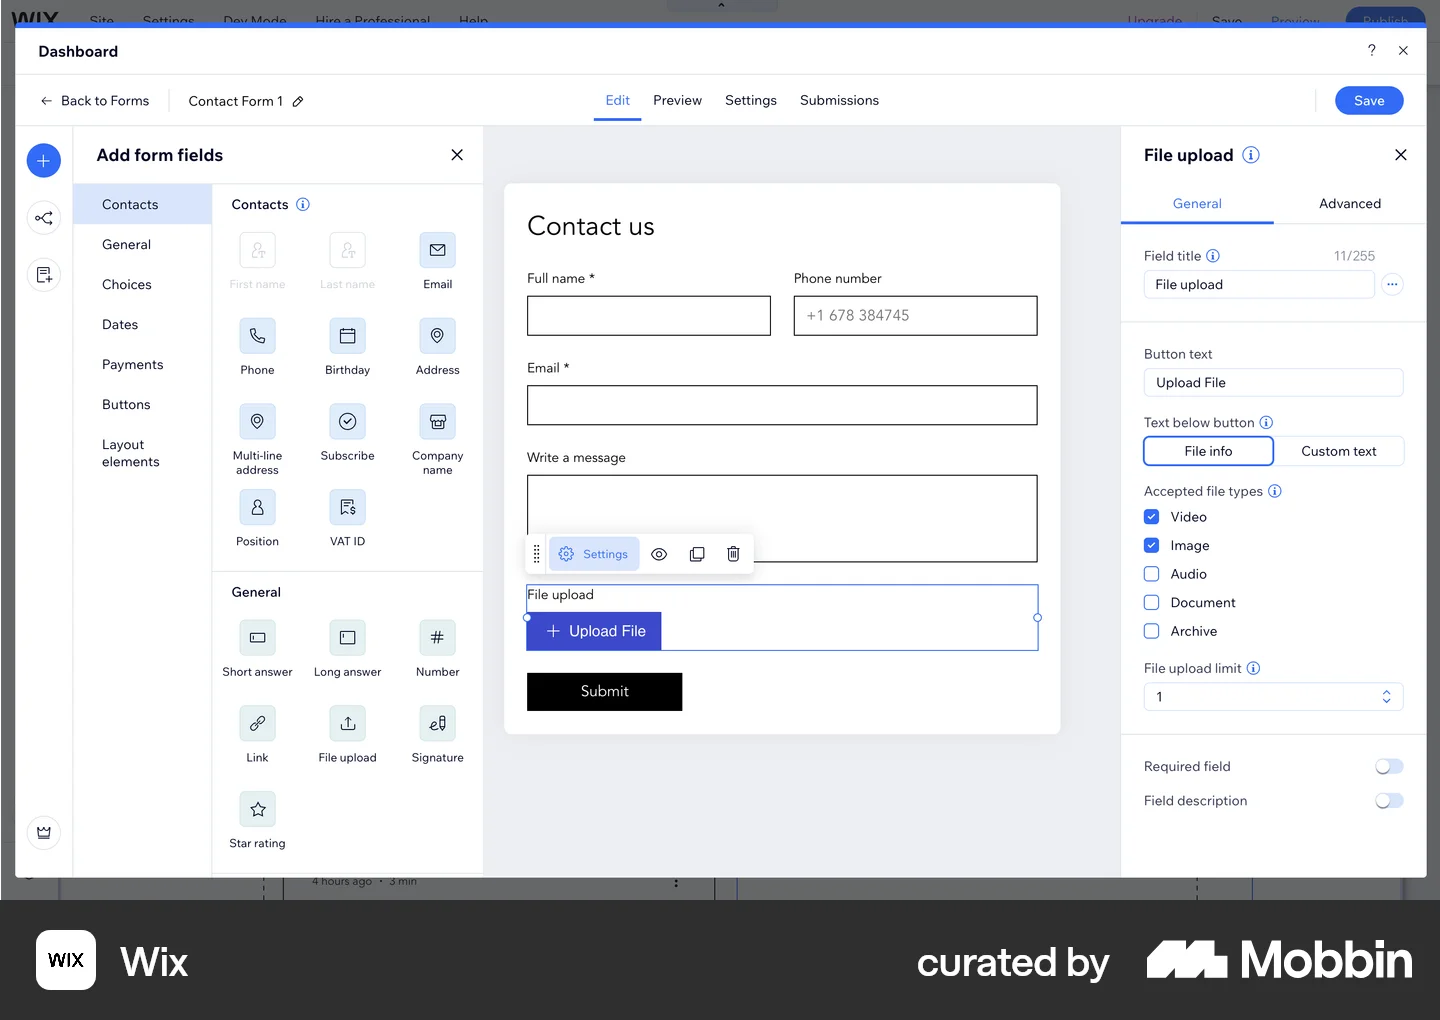Screen dimensions: 1440x1020
Task: Click info icon beside Contacts heading
Action: 303,204
